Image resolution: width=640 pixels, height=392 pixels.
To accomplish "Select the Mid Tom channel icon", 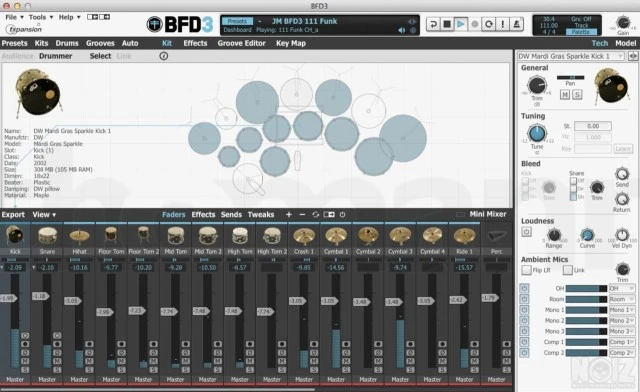I will pyautogui.click(x=176, y=236).
